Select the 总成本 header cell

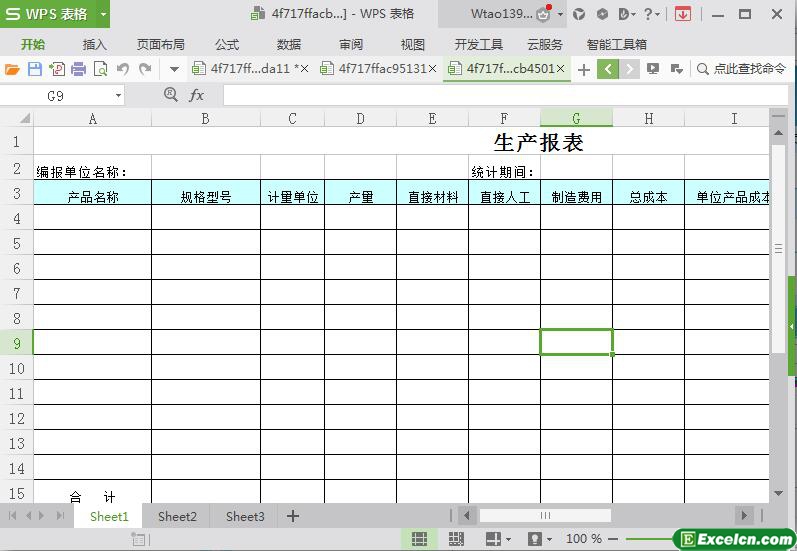[649, 193]
